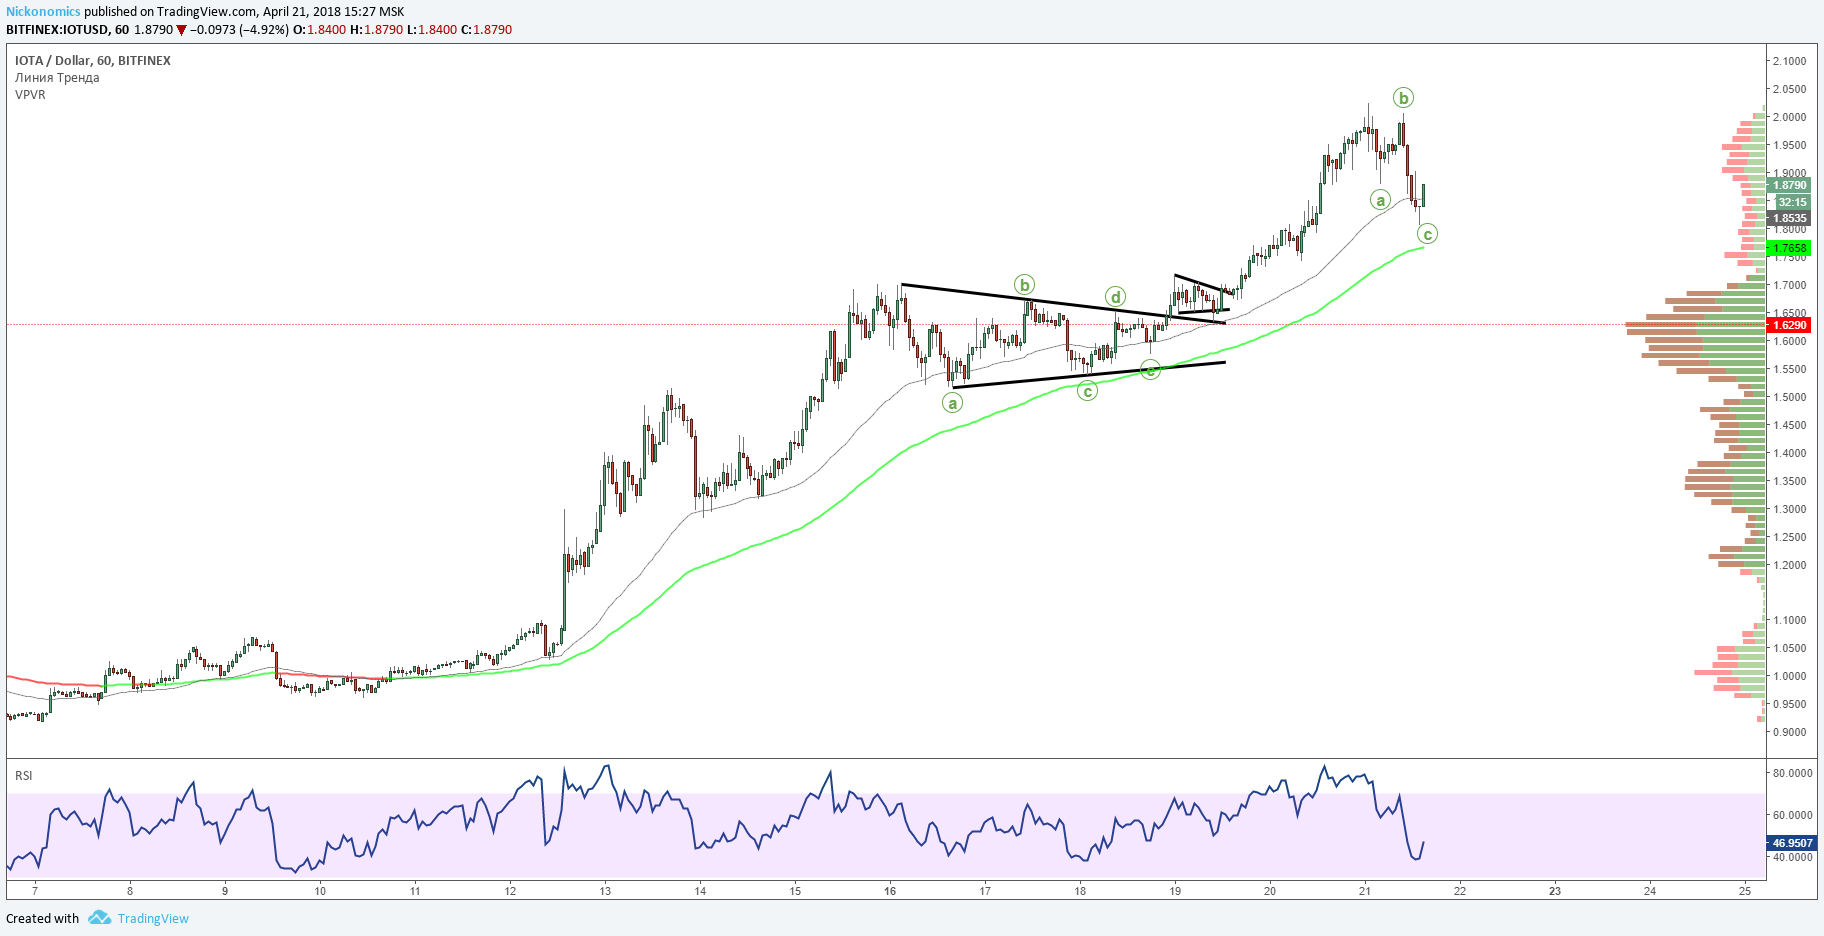Image resolution: width=1824 pixels, height=936 pixels.
Task: Click the −0.0973 (−4.92%) change value in the header
Action: (x=239, y=29)
